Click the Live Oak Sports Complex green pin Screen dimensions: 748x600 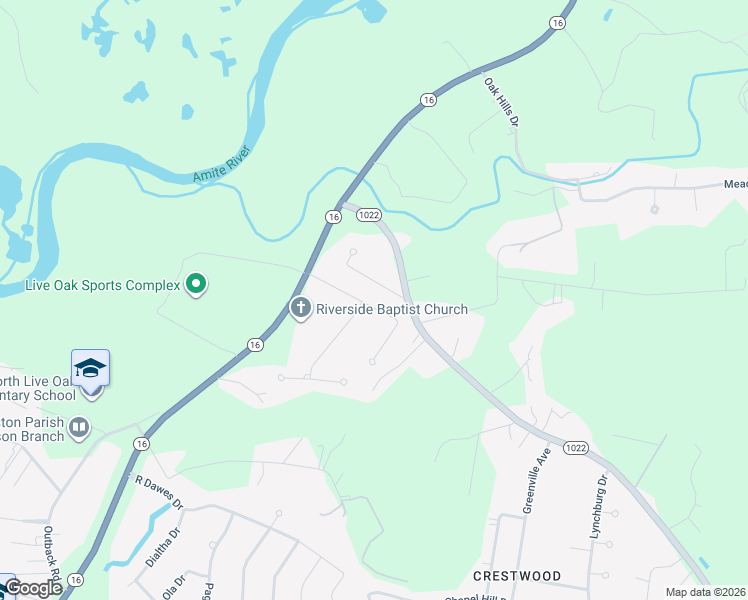pos(196,284)
